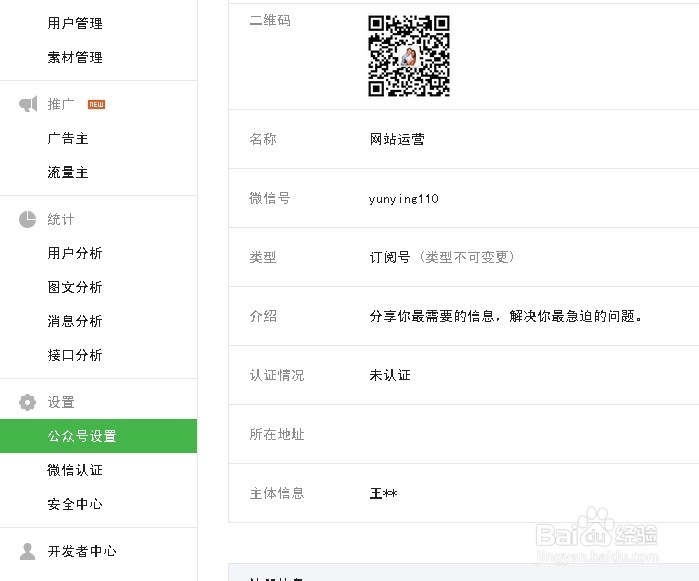Open 接口分析 statistics page
699x581 pixels.
click(x=75, y=355)
